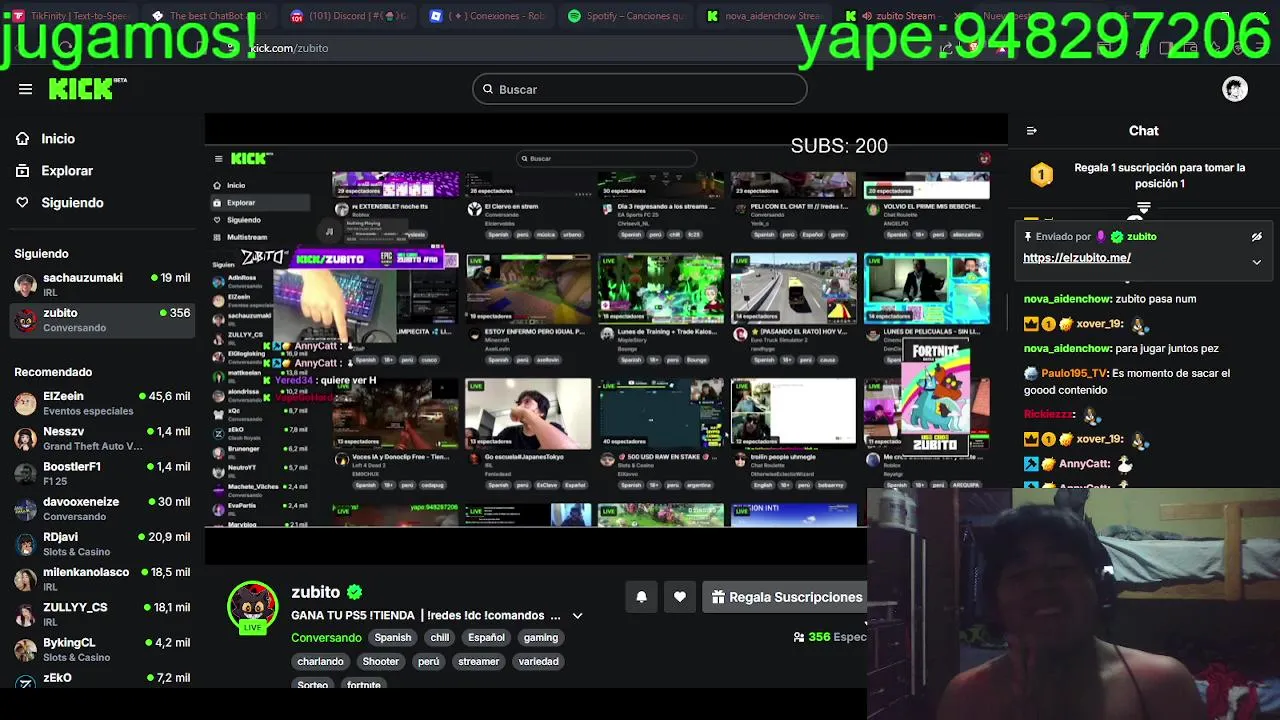Click Paulo195_TV username in chat
Image resolution: width=1280 pixels, height=720 pixels.
click(1075, 373)
